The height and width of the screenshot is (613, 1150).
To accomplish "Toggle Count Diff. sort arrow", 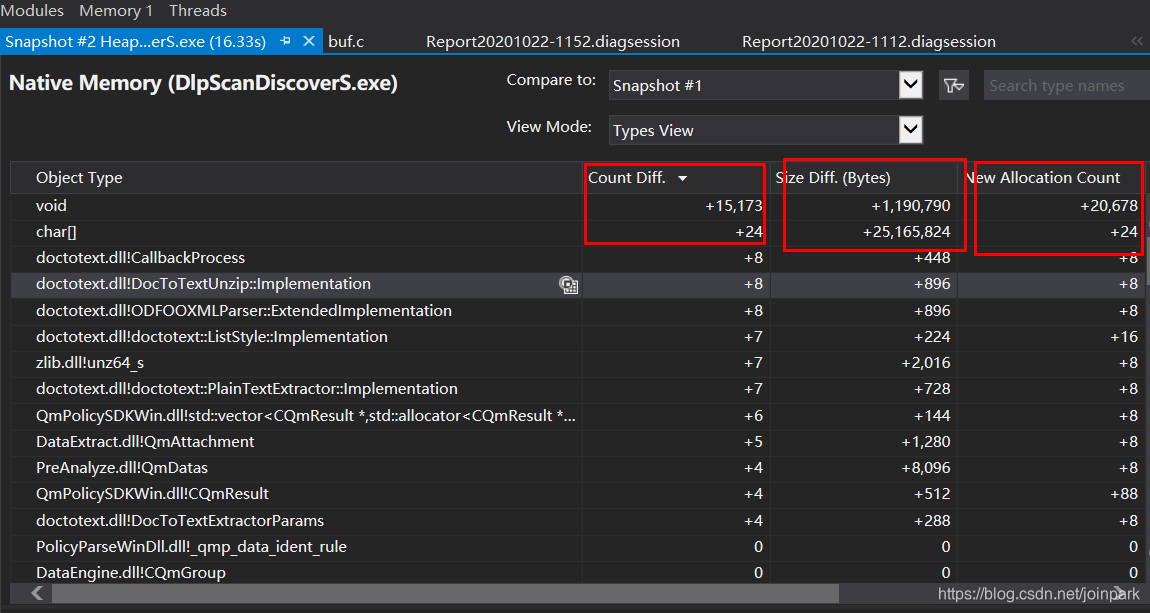I will coord(682,178).
